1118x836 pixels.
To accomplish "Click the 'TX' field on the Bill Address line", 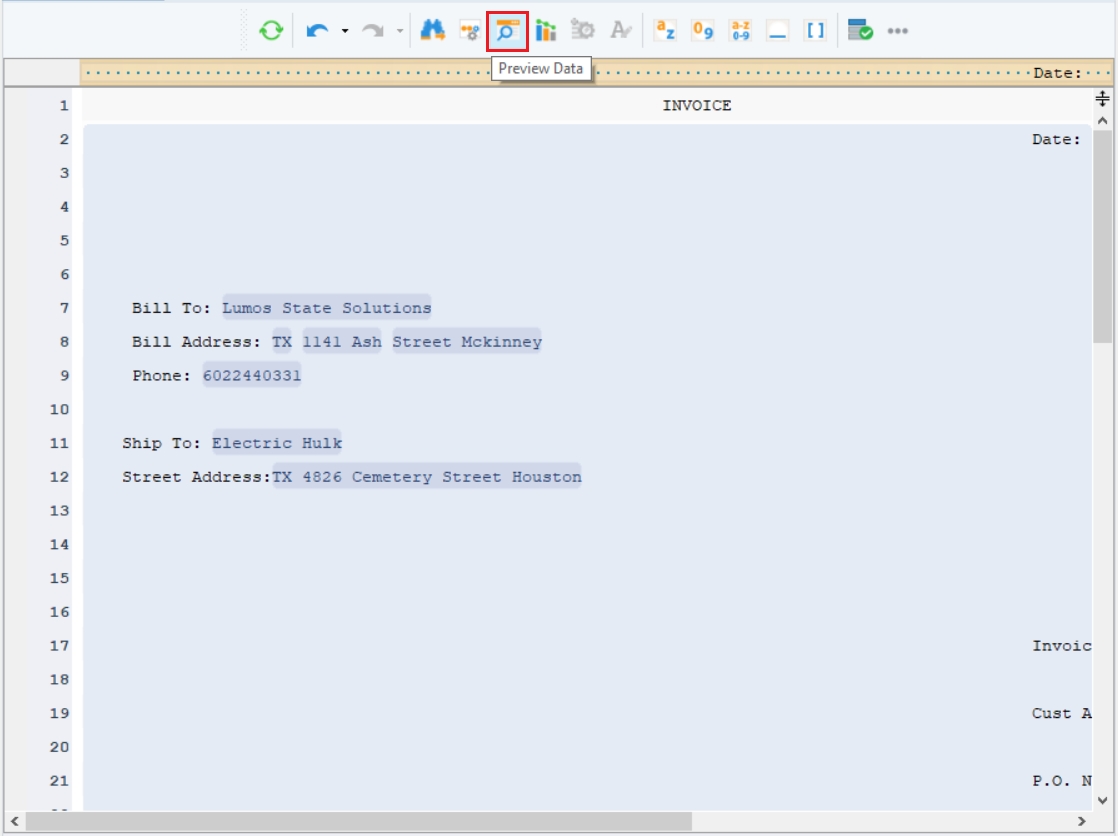I will (x=282, y=342).
